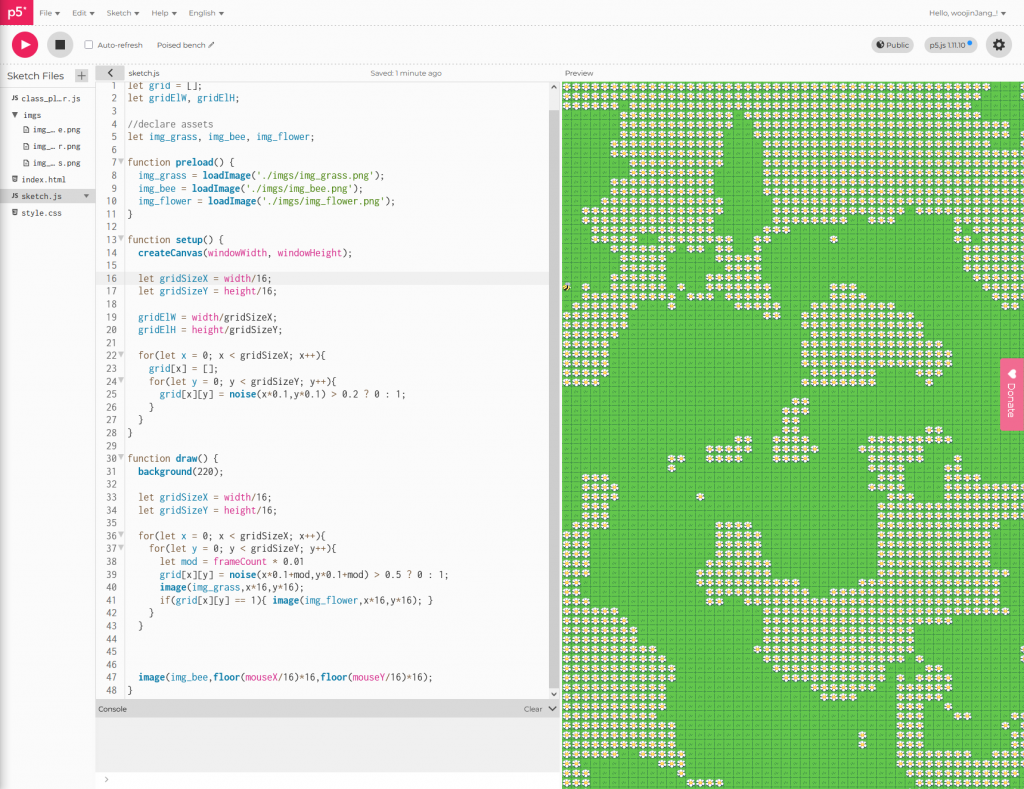Add a new file with plus icon
The image size is (1024, 789).
81,76
